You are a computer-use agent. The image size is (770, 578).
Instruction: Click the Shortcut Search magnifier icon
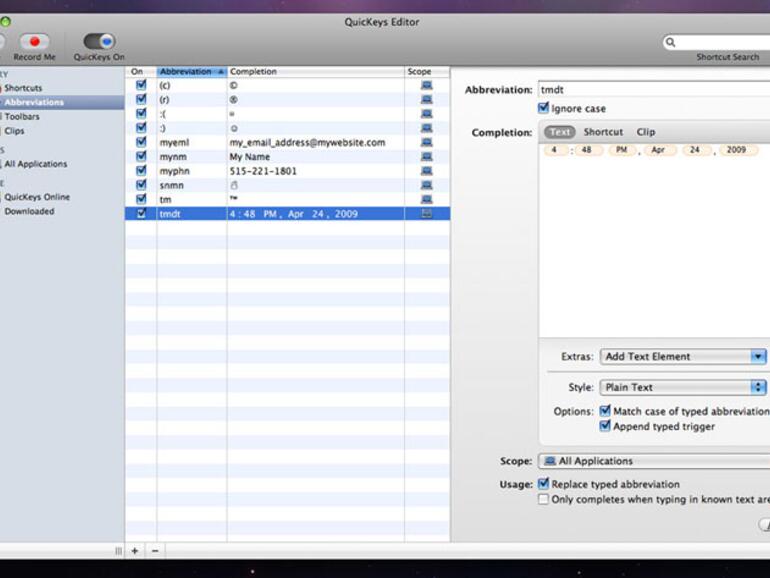[670, 42]
